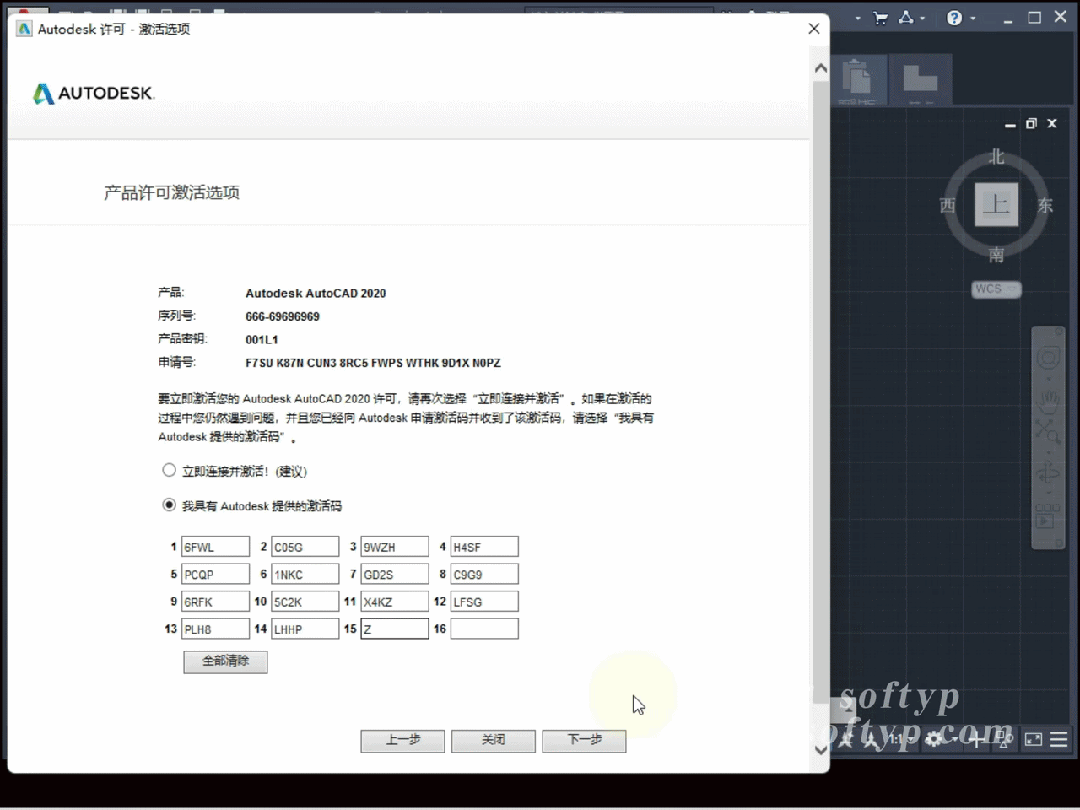The width and height of the screenshot is (1080, 810).
Task: Select the Full Navigation Wheel icon
Action: pyautogui.click(x=1048, y=357)
